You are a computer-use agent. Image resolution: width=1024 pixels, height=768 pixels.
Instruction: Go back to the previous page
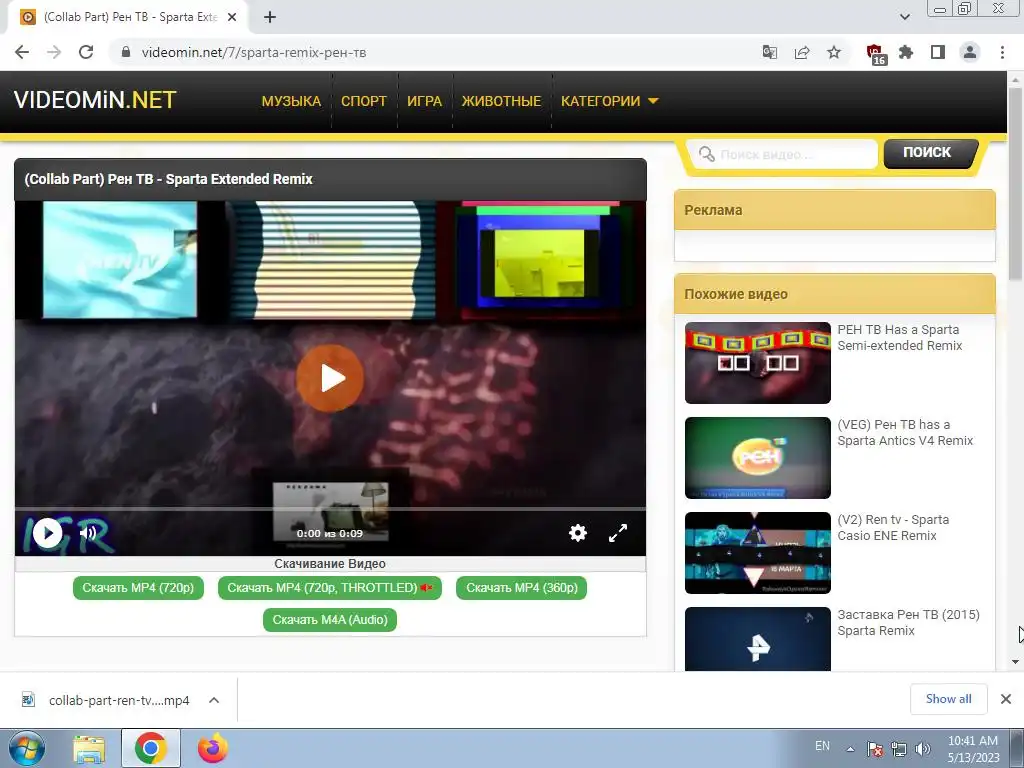click(x=22, y=52)
